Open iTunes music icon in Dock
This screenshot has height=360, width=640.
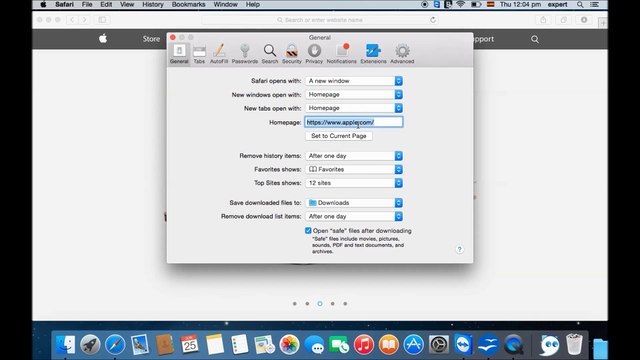click(364, 344)
